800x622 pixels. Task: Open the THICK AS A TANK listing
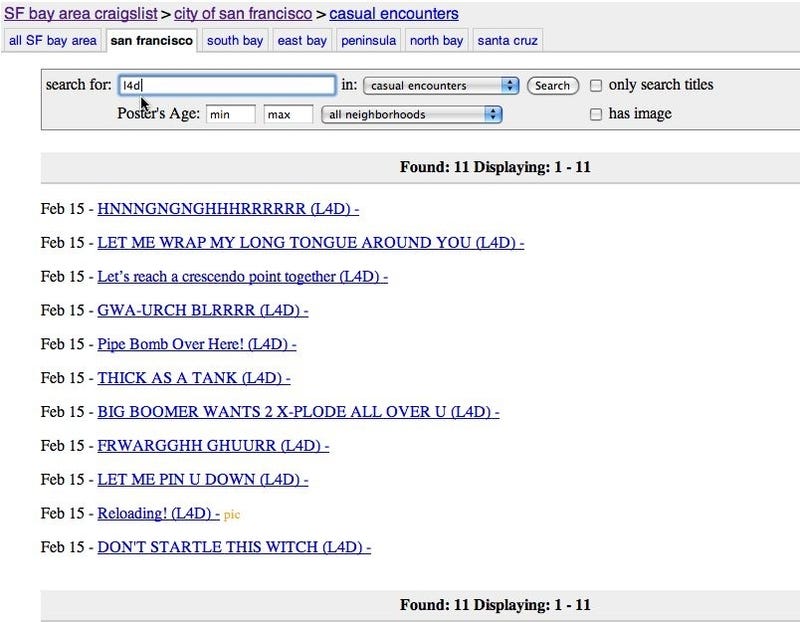click(x=194, y=378)
